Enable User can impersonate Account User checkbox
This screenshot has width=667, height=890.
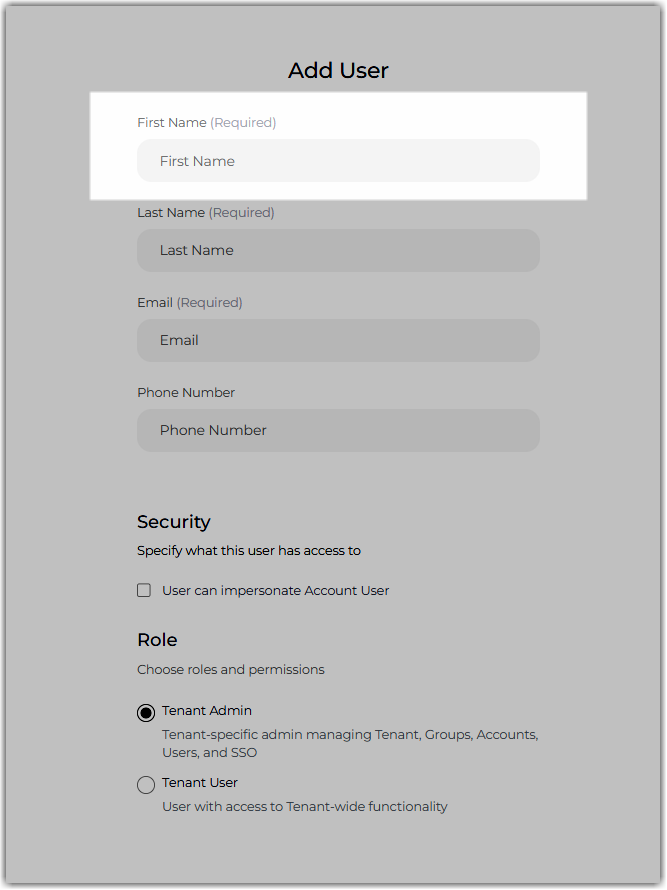point(144,590)
